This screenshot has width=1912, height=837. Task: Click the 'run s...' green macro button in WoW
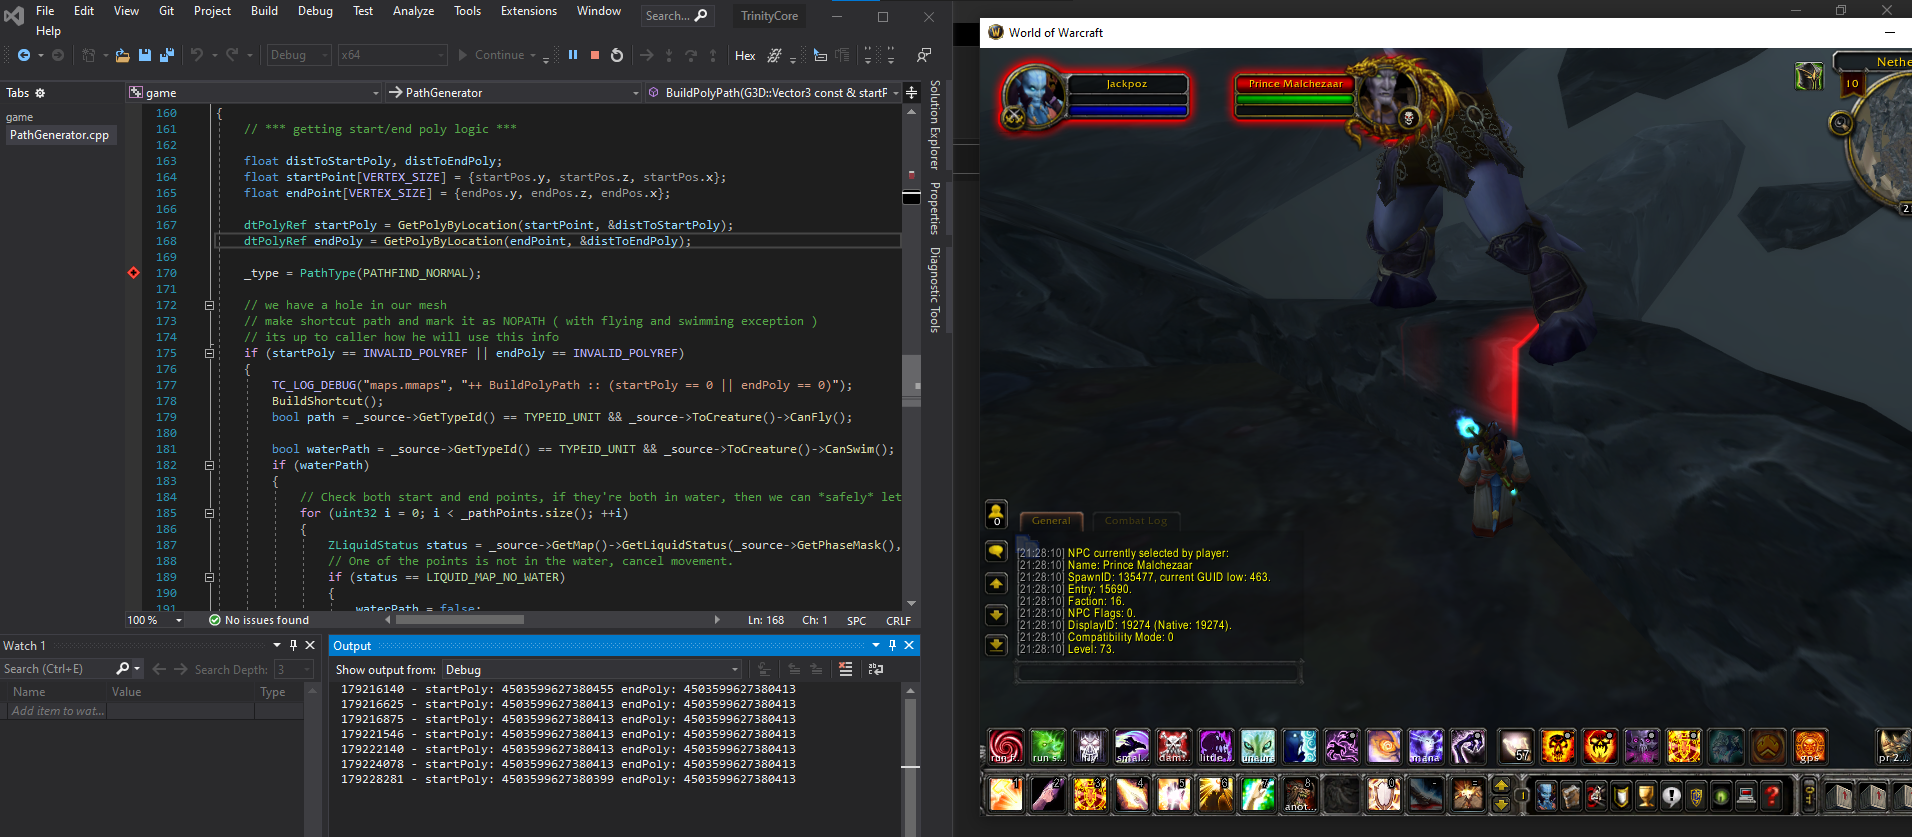click(1048, 746)
